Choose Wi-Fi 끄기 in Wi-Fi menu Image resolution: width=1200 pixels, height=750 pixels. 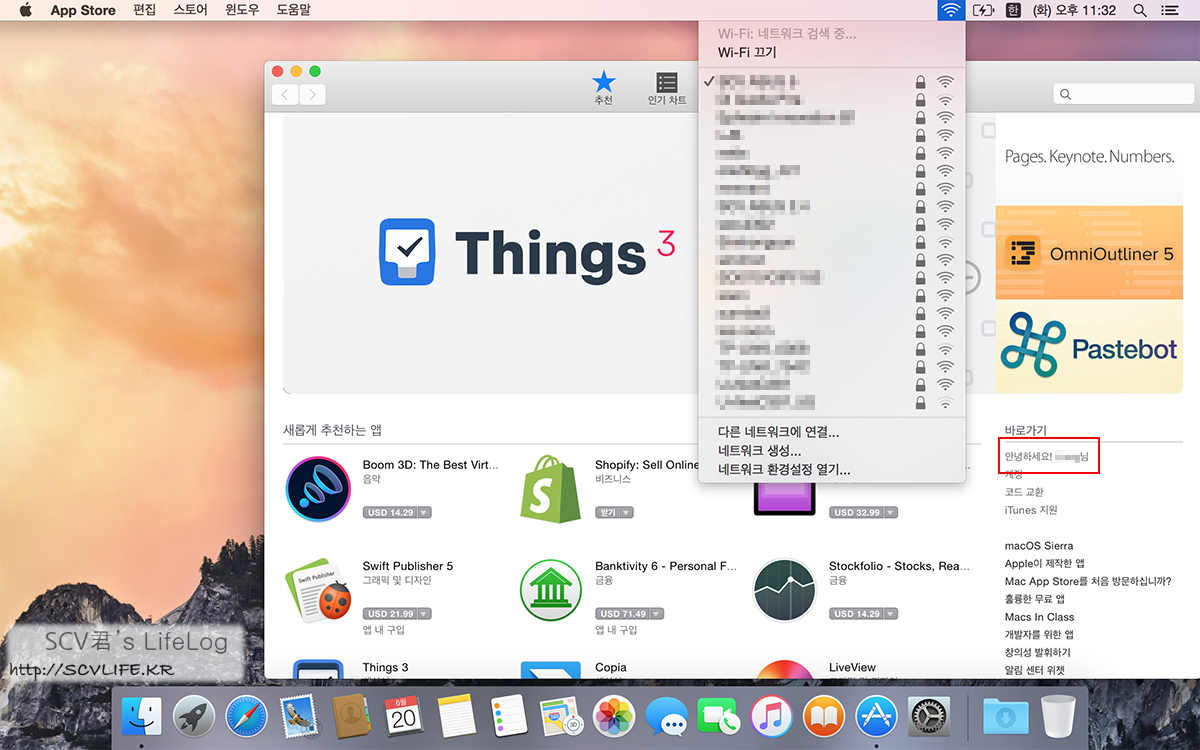coord(832,52)
